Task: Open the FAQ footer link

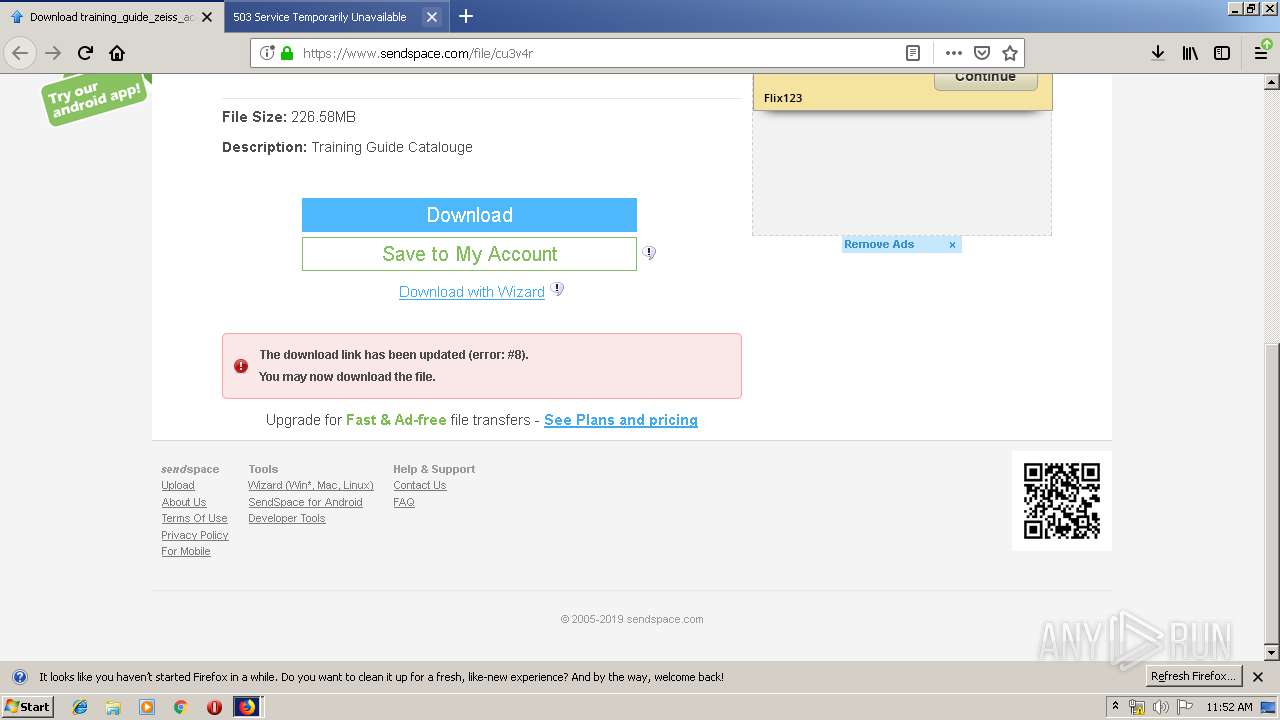Action: pos(404,502)
